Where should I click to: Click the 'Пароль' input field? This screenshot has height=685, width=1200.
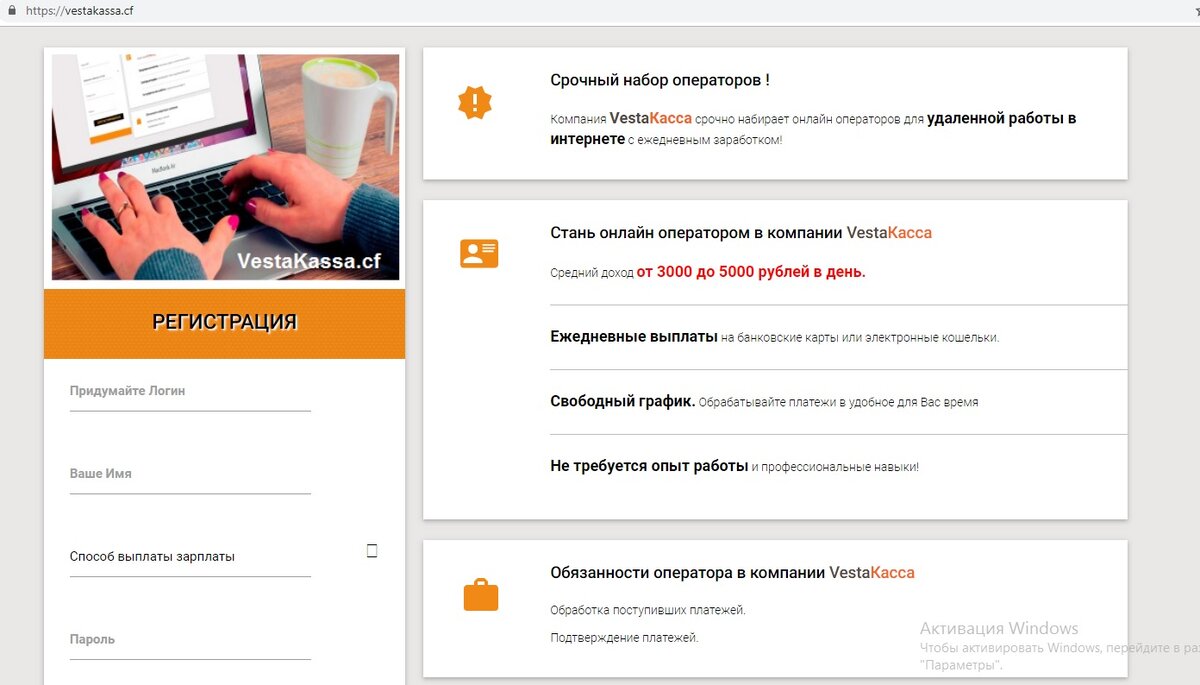click(190, 640)
